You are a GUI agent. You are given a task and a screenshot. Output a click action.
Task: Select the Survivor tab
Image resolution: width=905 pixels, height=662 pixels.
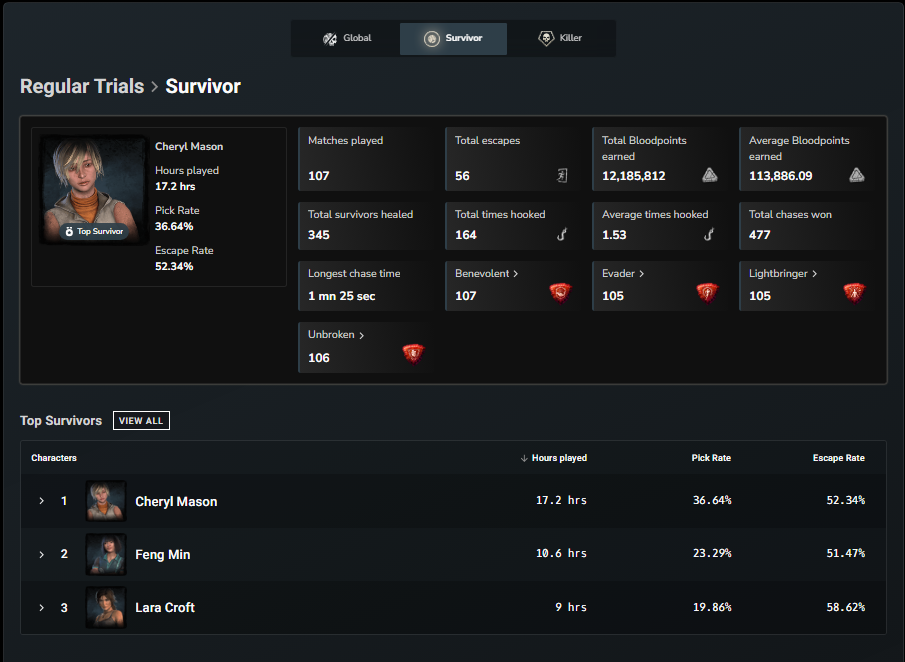(453, 38)
